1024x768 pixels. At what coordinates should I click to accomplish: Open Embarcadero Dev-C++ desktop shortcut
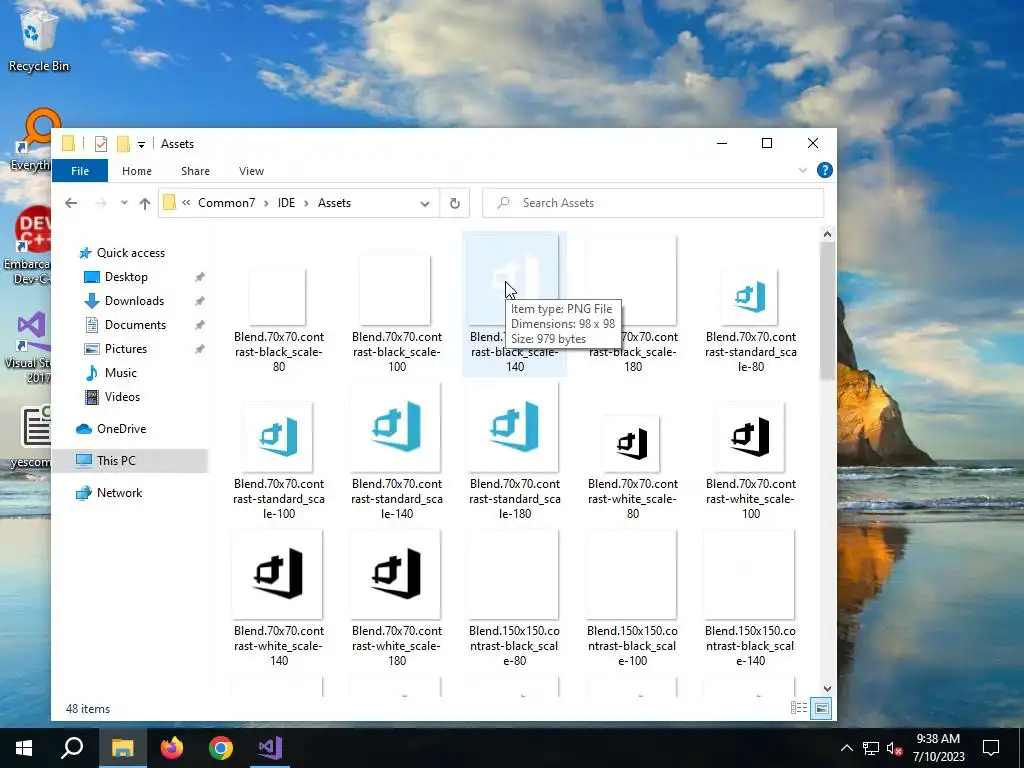[x=27, y=245]
